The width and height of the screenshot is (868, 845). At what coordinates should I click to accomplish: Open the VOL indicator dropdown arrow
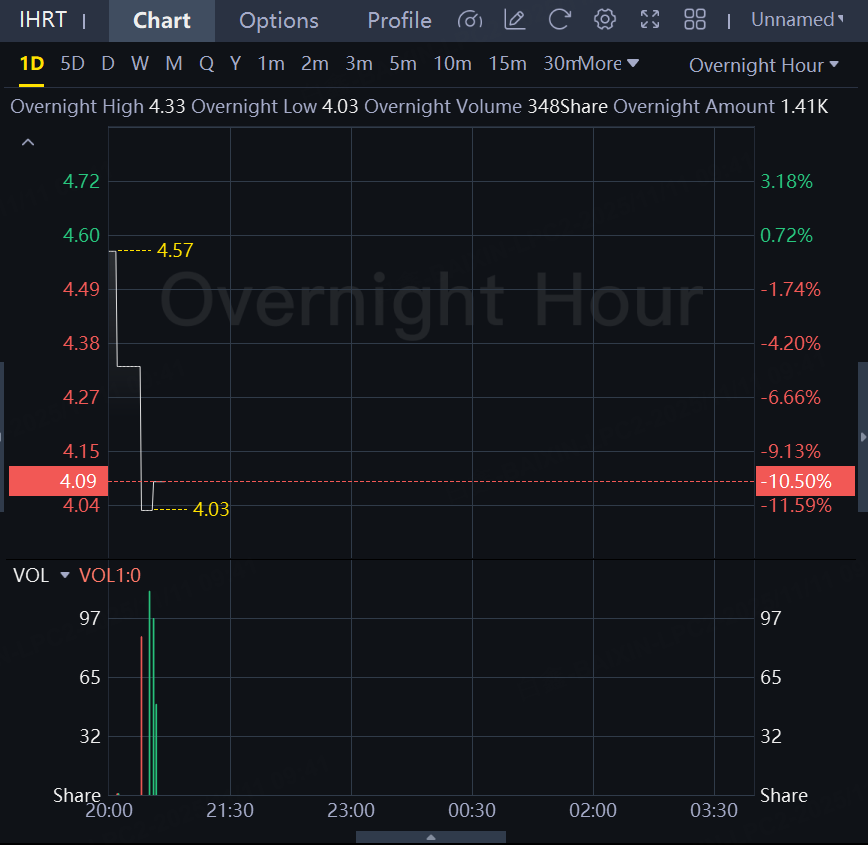(x=65, y=575)
